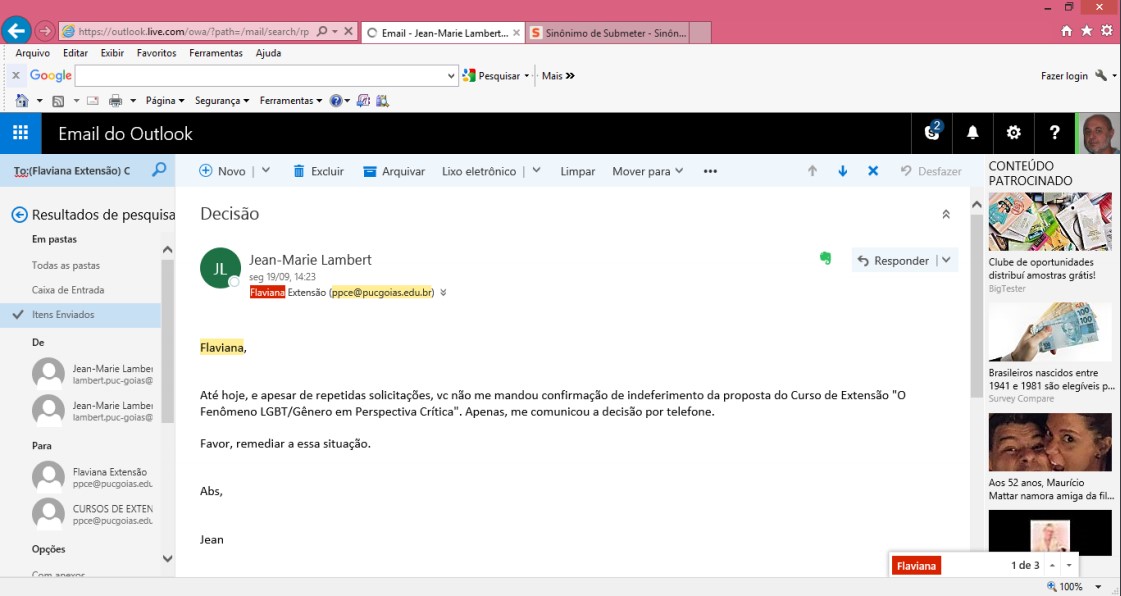
Task: Open the Outlook settings gear
Action: (x=1013, y=133)
